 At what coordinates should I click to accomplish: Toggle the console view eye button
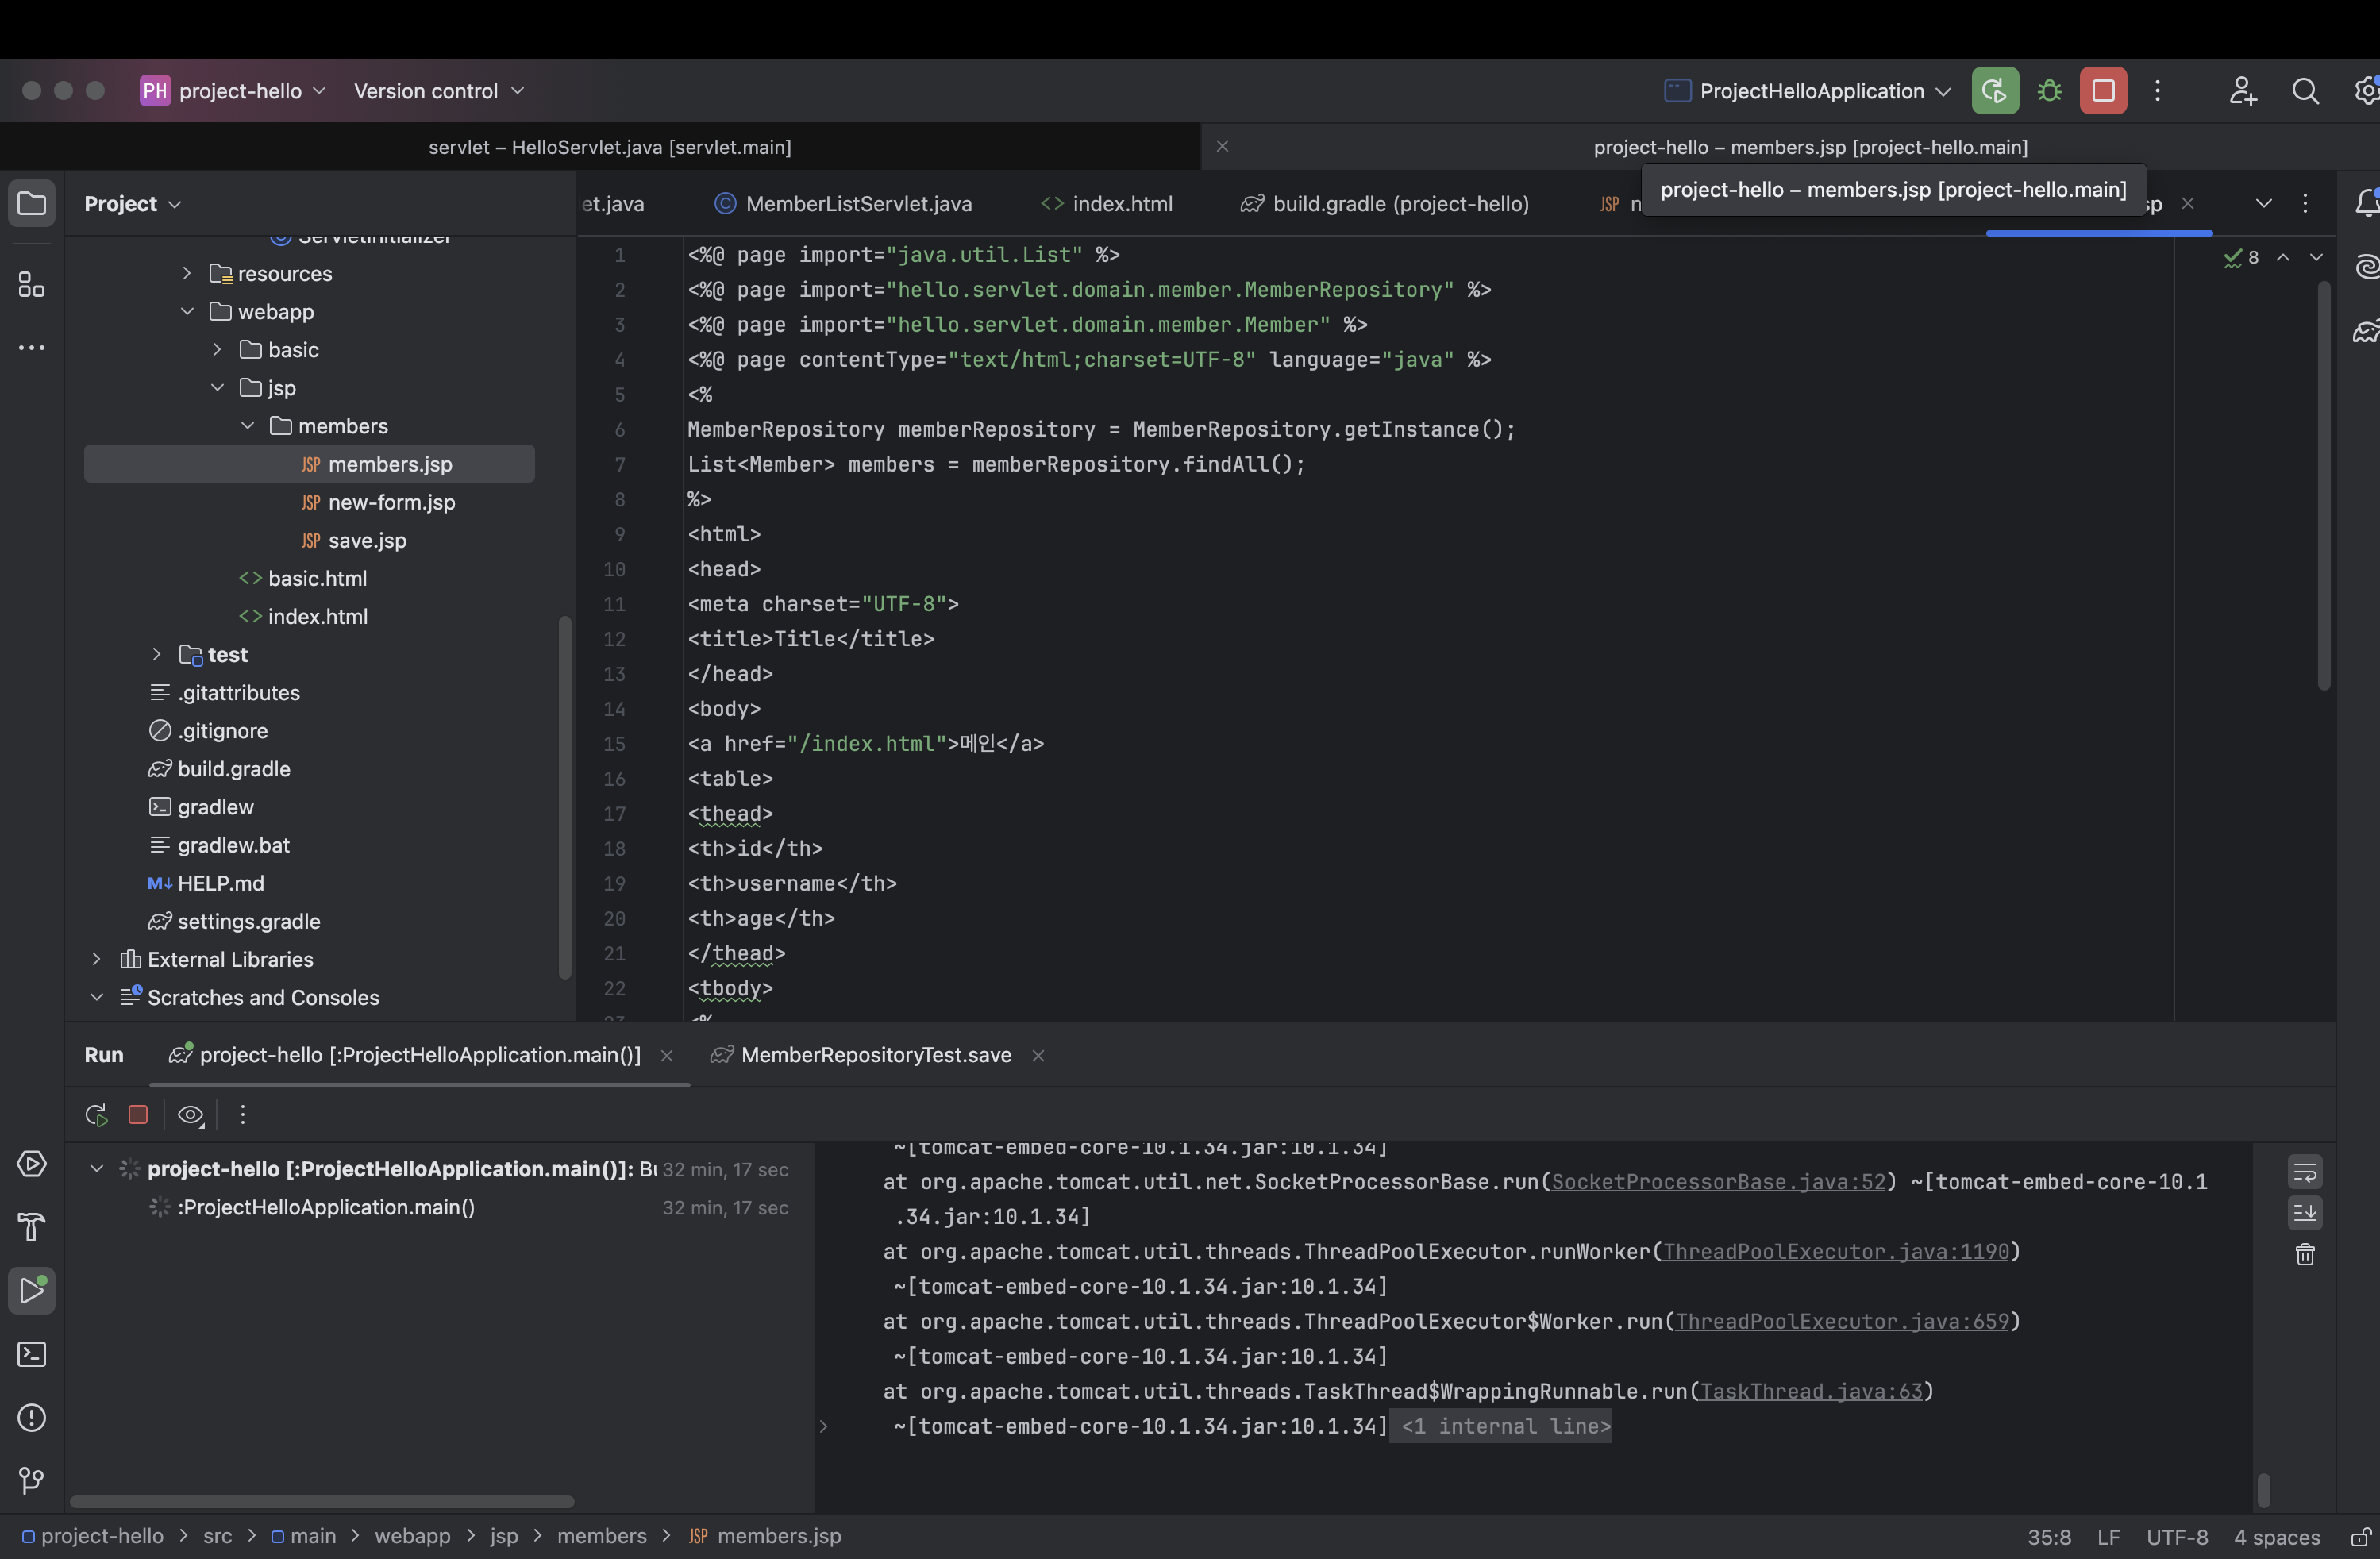tap(190, 1114)
